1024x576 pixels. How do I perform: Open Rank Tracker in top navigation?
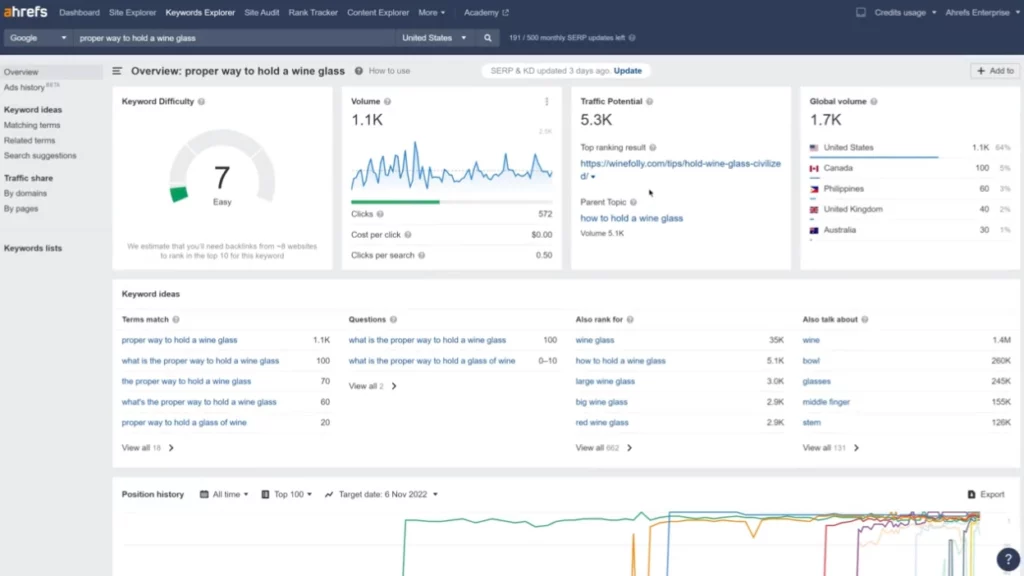[x=313, y=12]
